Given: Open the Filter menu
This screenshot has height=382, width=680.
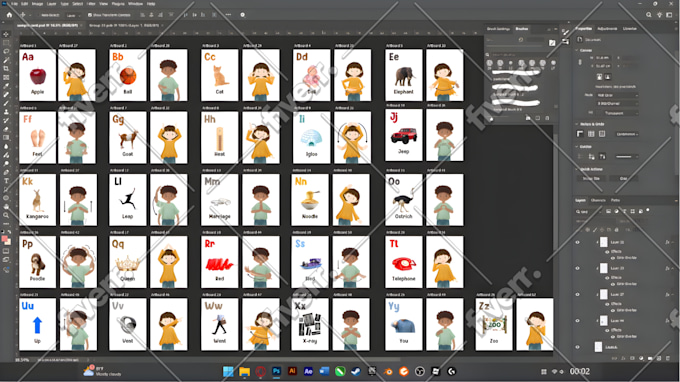Looking at the screenshot, I should [x=91, y=4].
